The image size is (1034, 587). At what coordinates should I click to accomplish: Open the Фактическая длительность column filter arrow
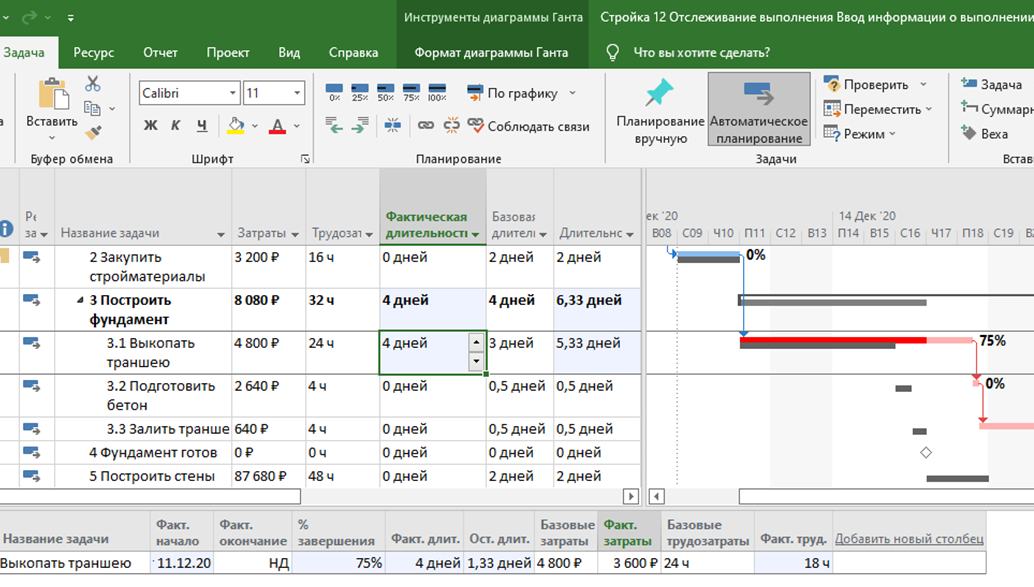475,234
